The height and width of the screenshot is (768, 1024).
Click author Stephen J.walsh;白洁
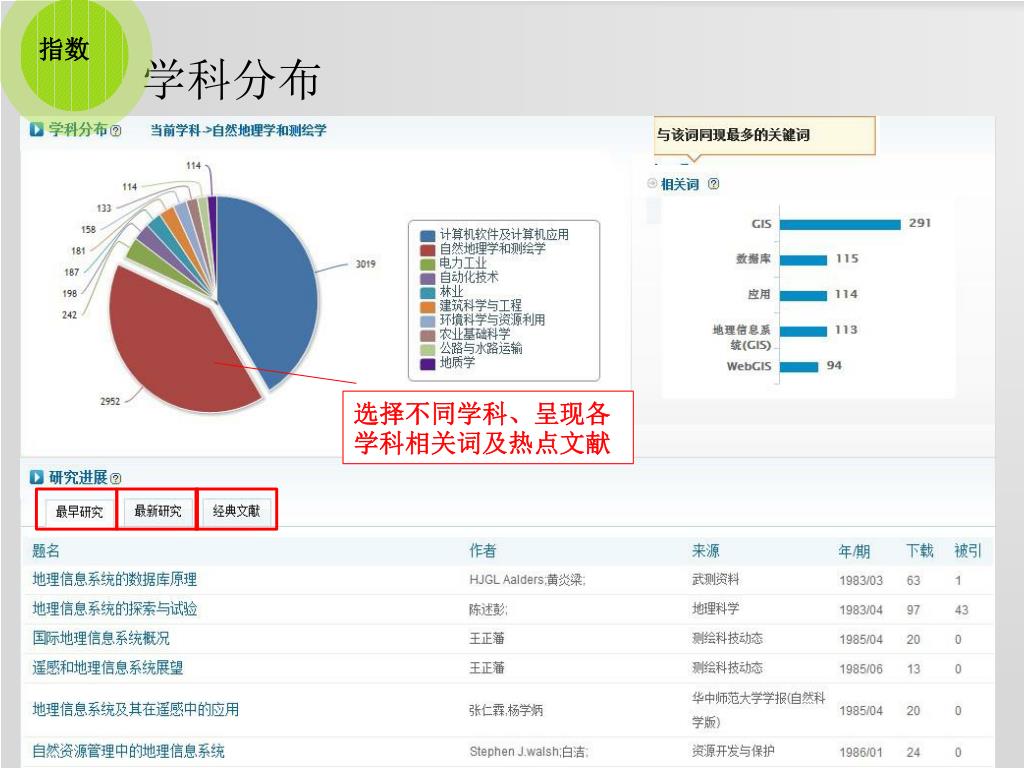[x=528, y=752]
